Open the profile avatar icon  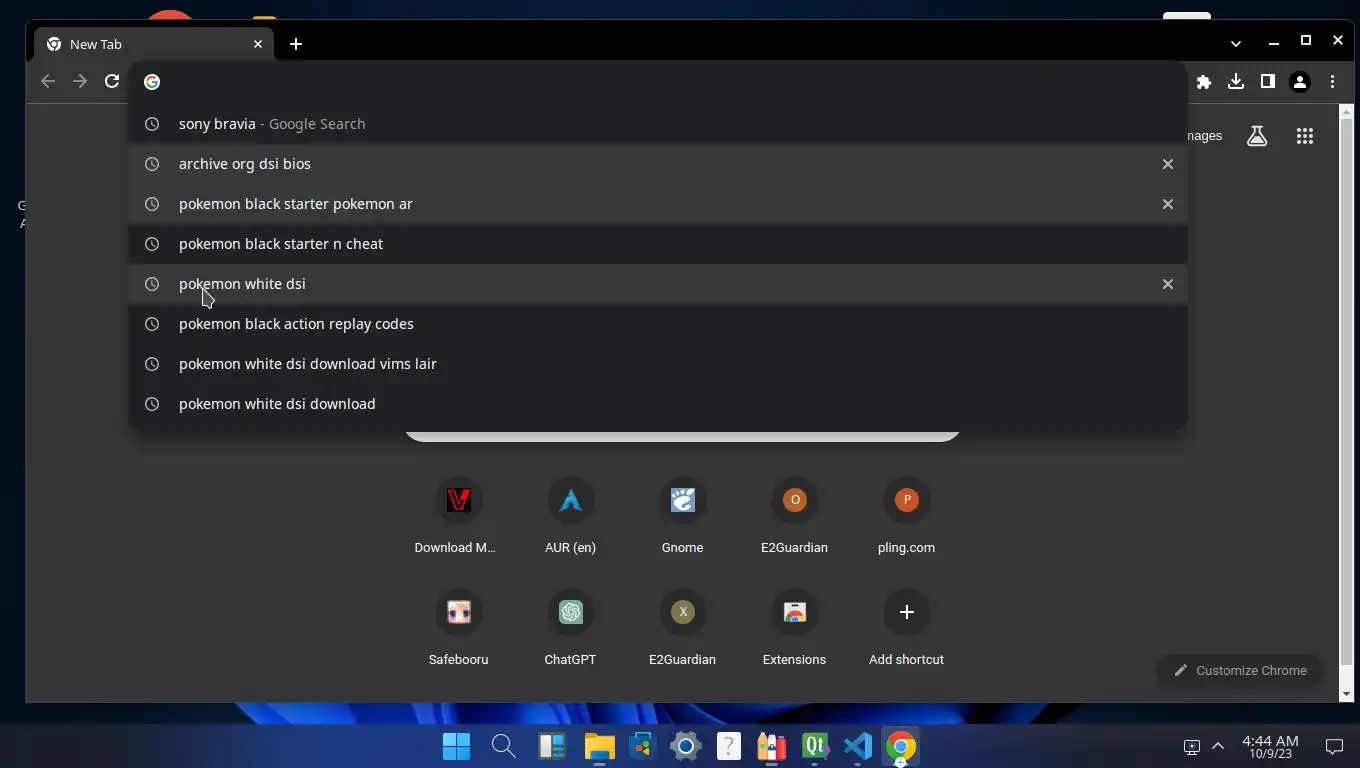(1300, 82)
